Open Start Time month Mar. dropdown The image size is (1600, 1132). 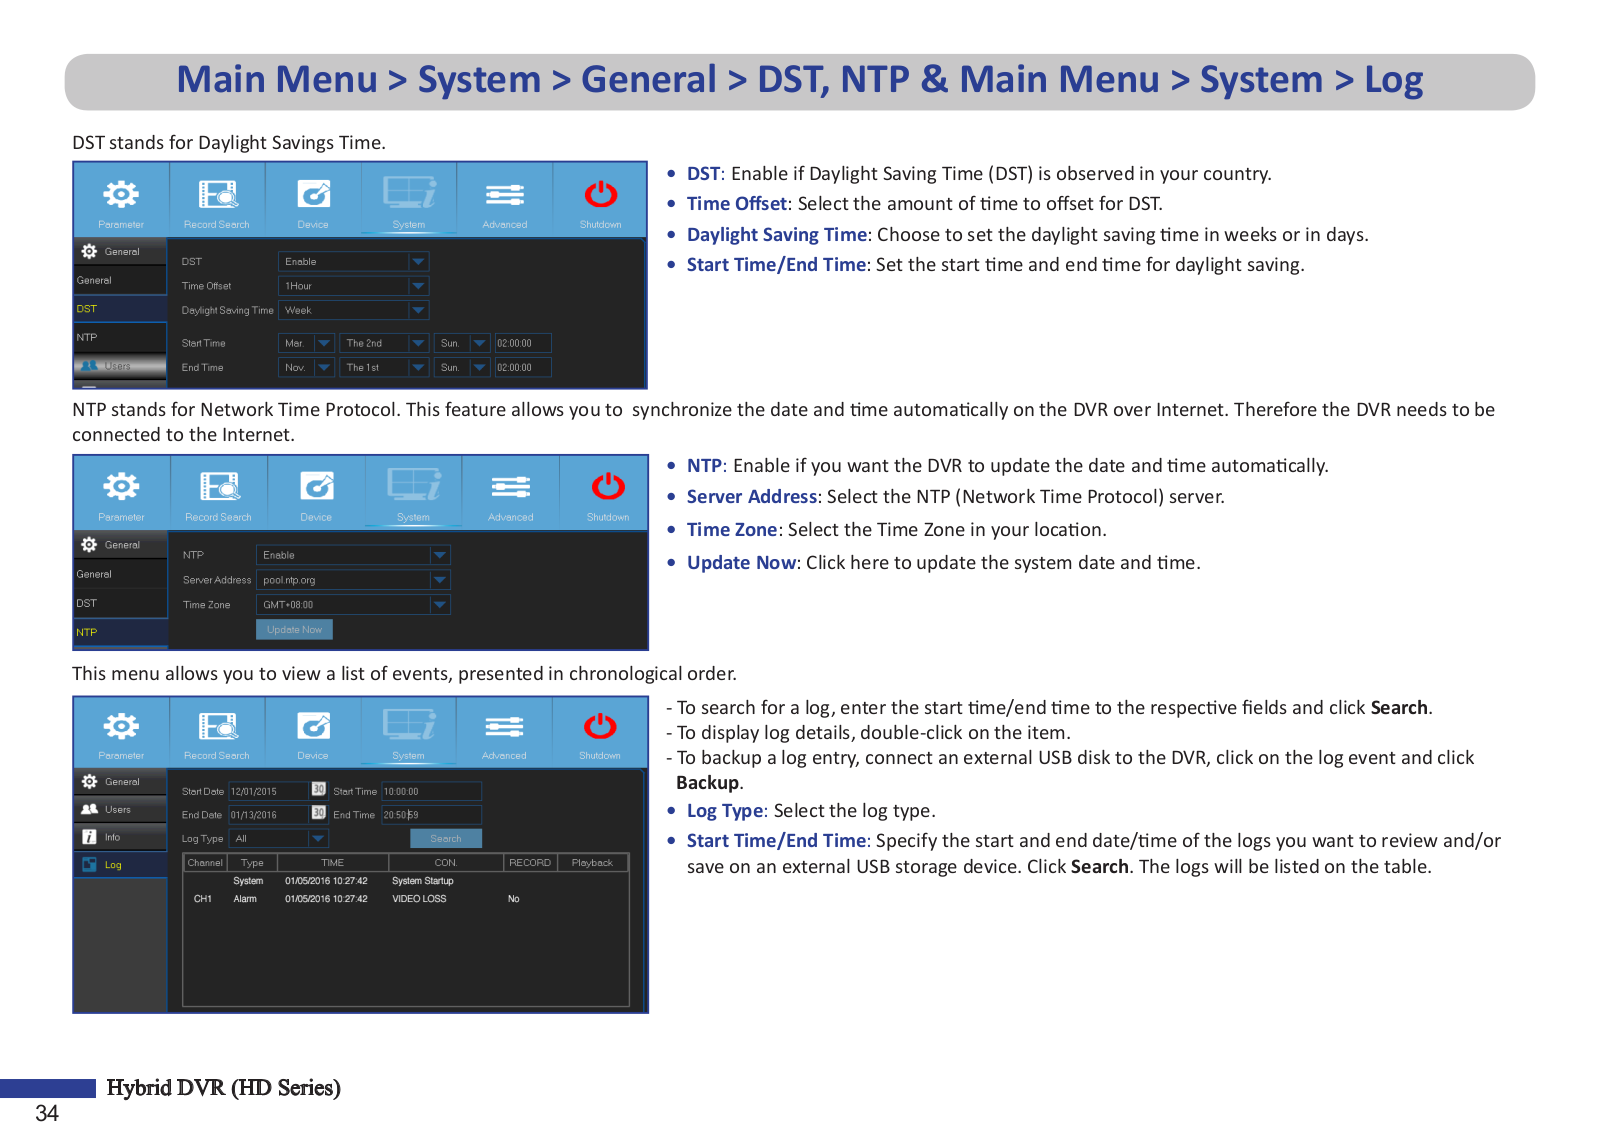tap(306, 343)
